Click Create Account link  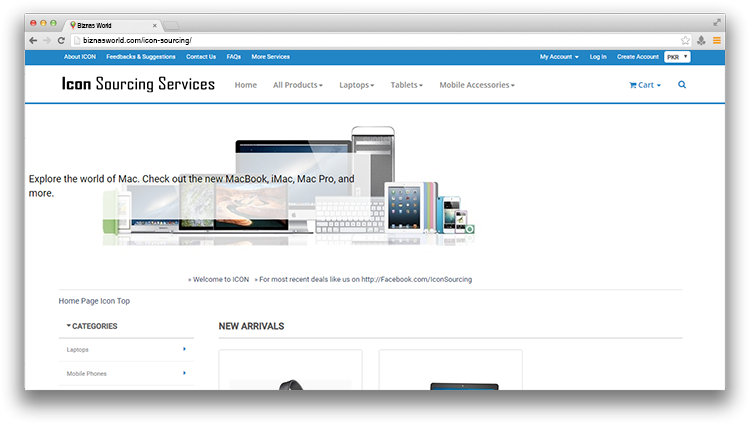click(638, 57)
